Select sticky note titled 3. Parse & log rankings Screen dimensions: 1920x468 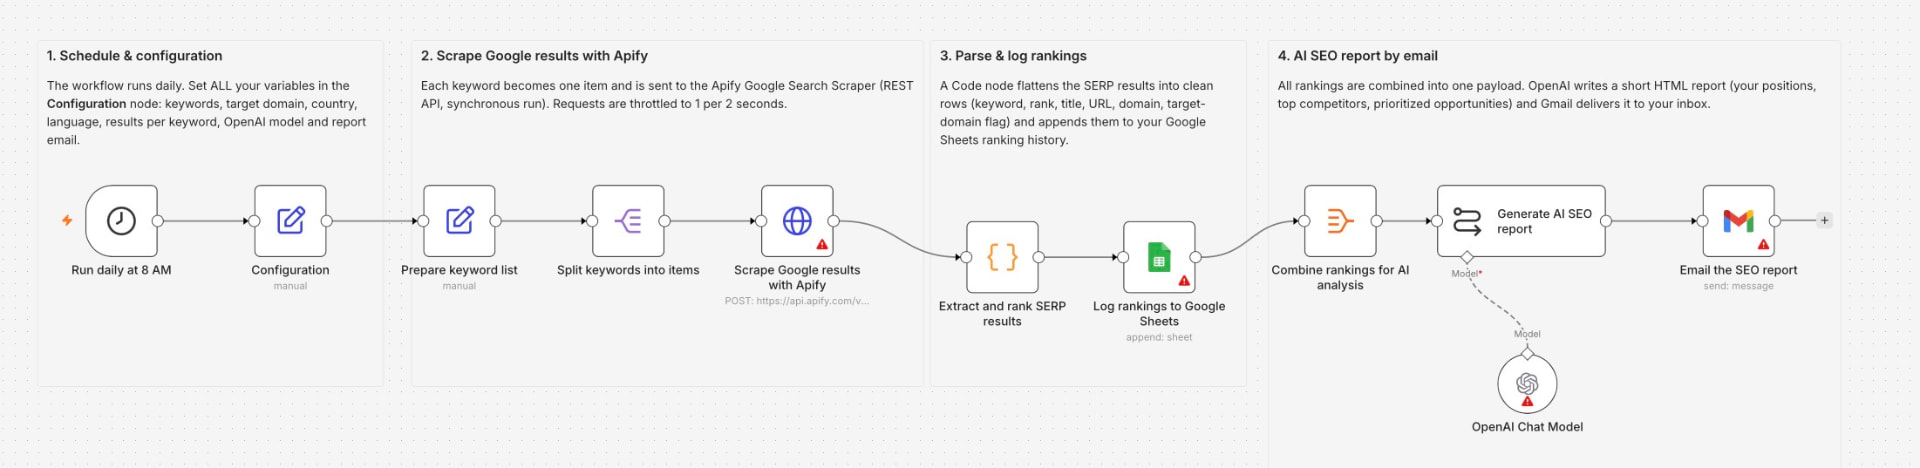point(1088,213)
